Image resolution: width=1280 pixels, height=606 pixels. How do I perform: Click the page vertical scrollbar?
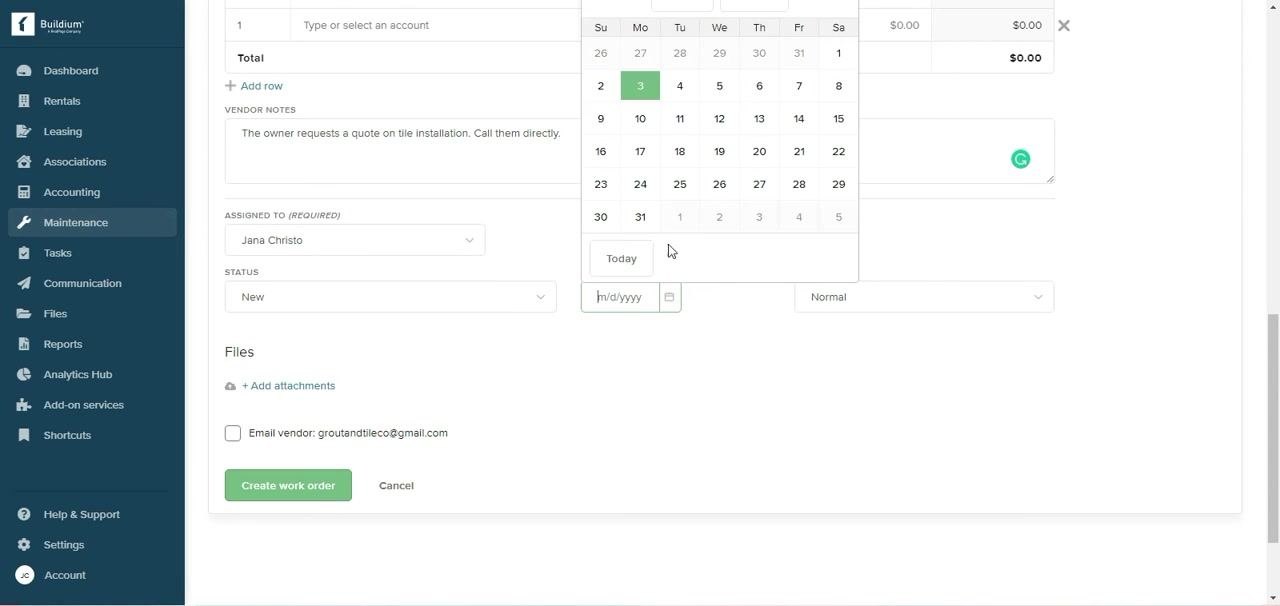click(x=1273, y=428)
